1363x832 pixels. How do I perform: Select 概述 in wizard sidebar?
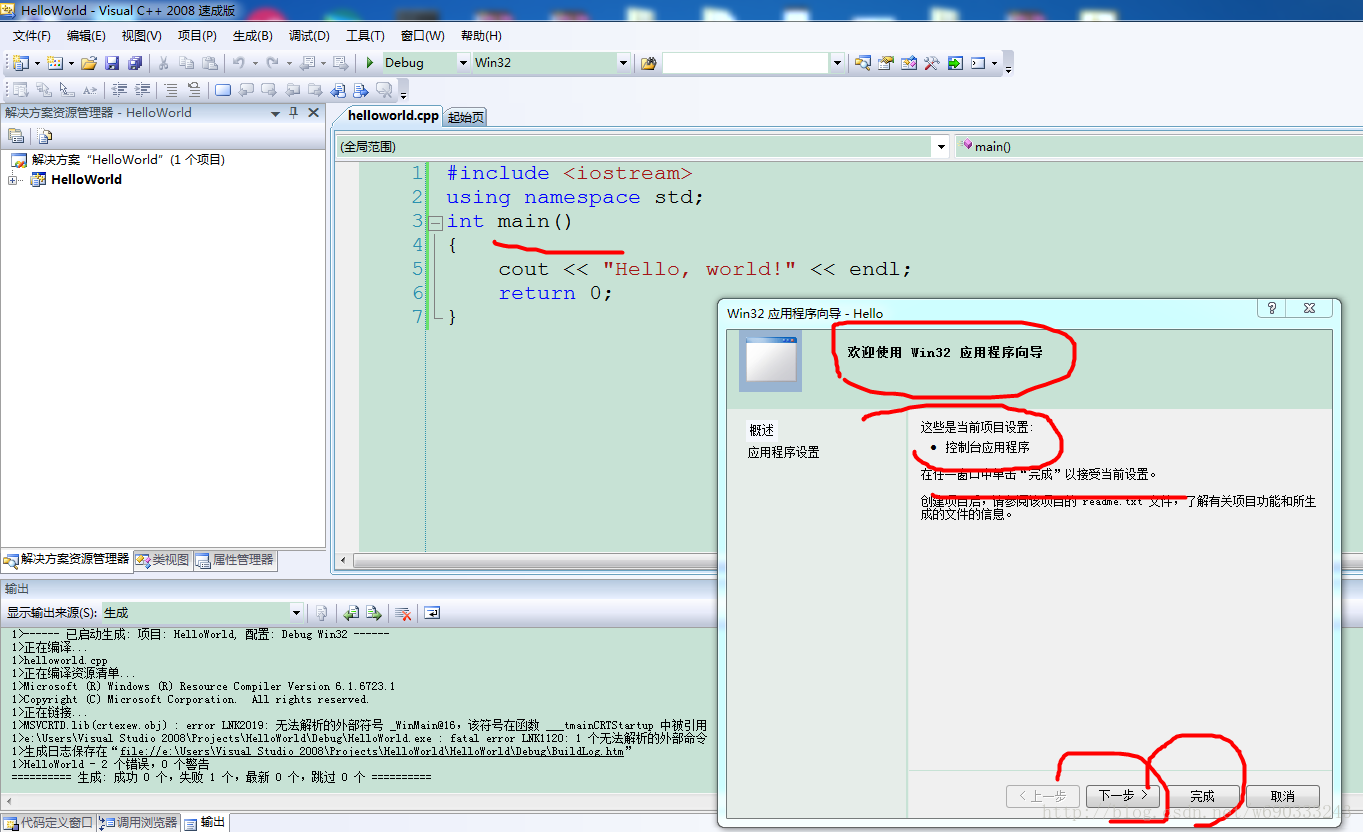(761, 430)
